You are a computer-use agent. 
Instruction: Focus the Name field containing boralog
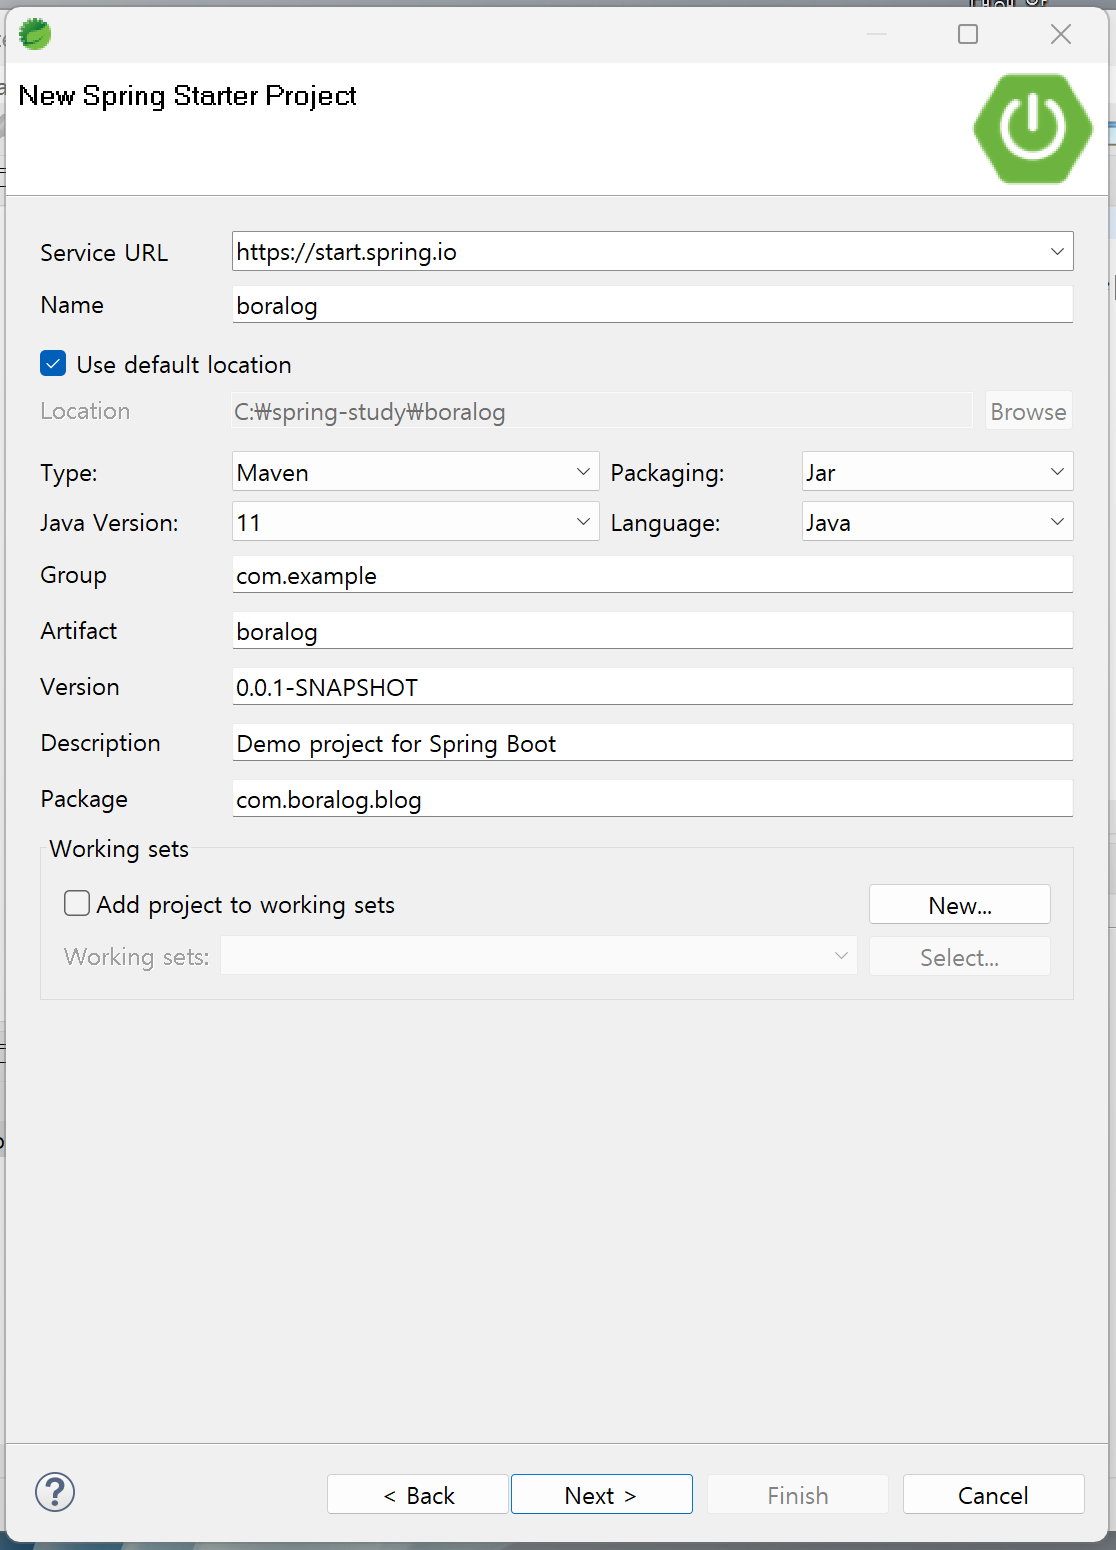(653, 304)
